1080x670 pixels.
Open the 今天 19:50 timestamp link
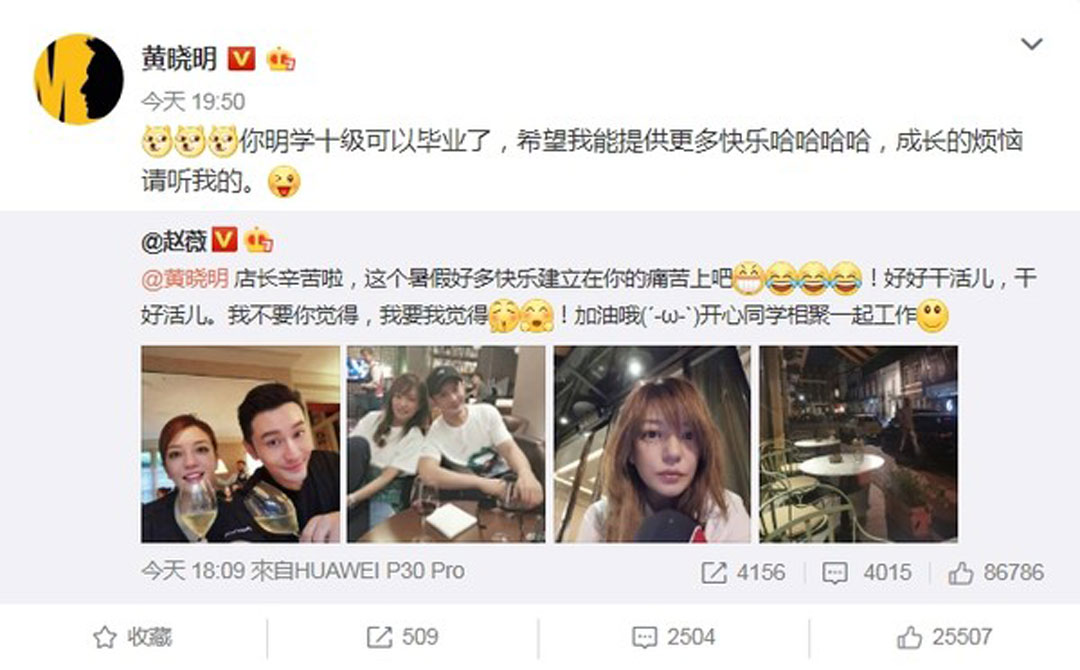(193, 102)
